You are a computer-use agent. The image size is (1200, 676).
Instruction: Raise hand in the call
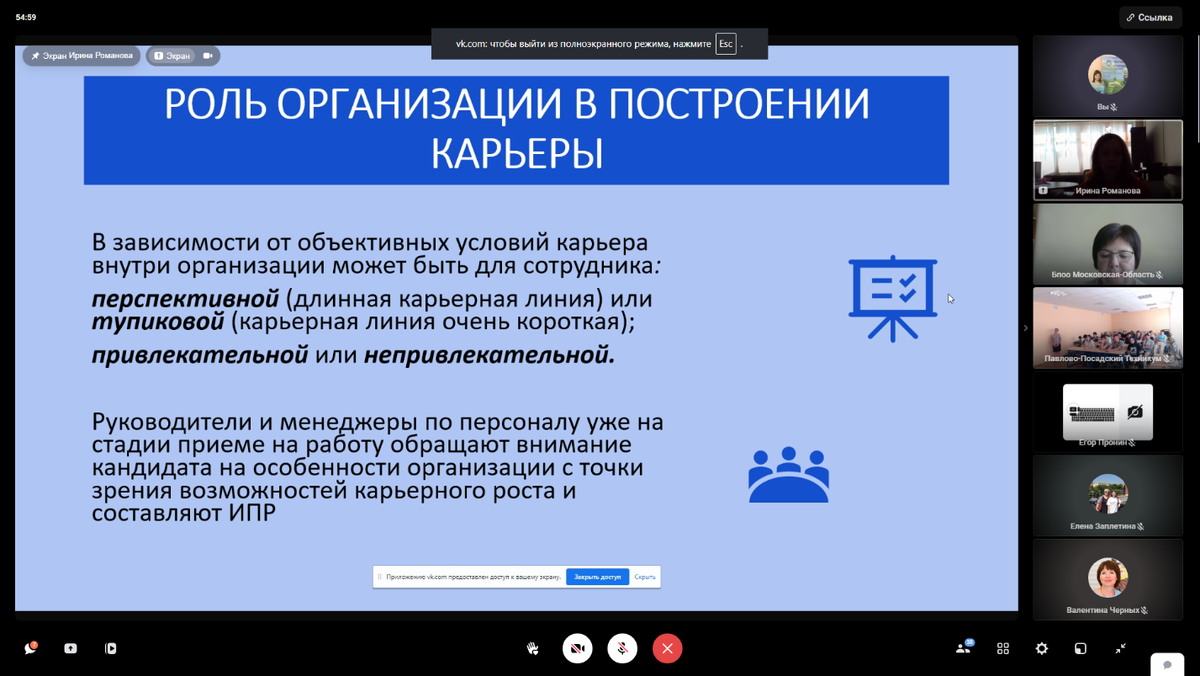pyautogui.click(x=533, y=648)
